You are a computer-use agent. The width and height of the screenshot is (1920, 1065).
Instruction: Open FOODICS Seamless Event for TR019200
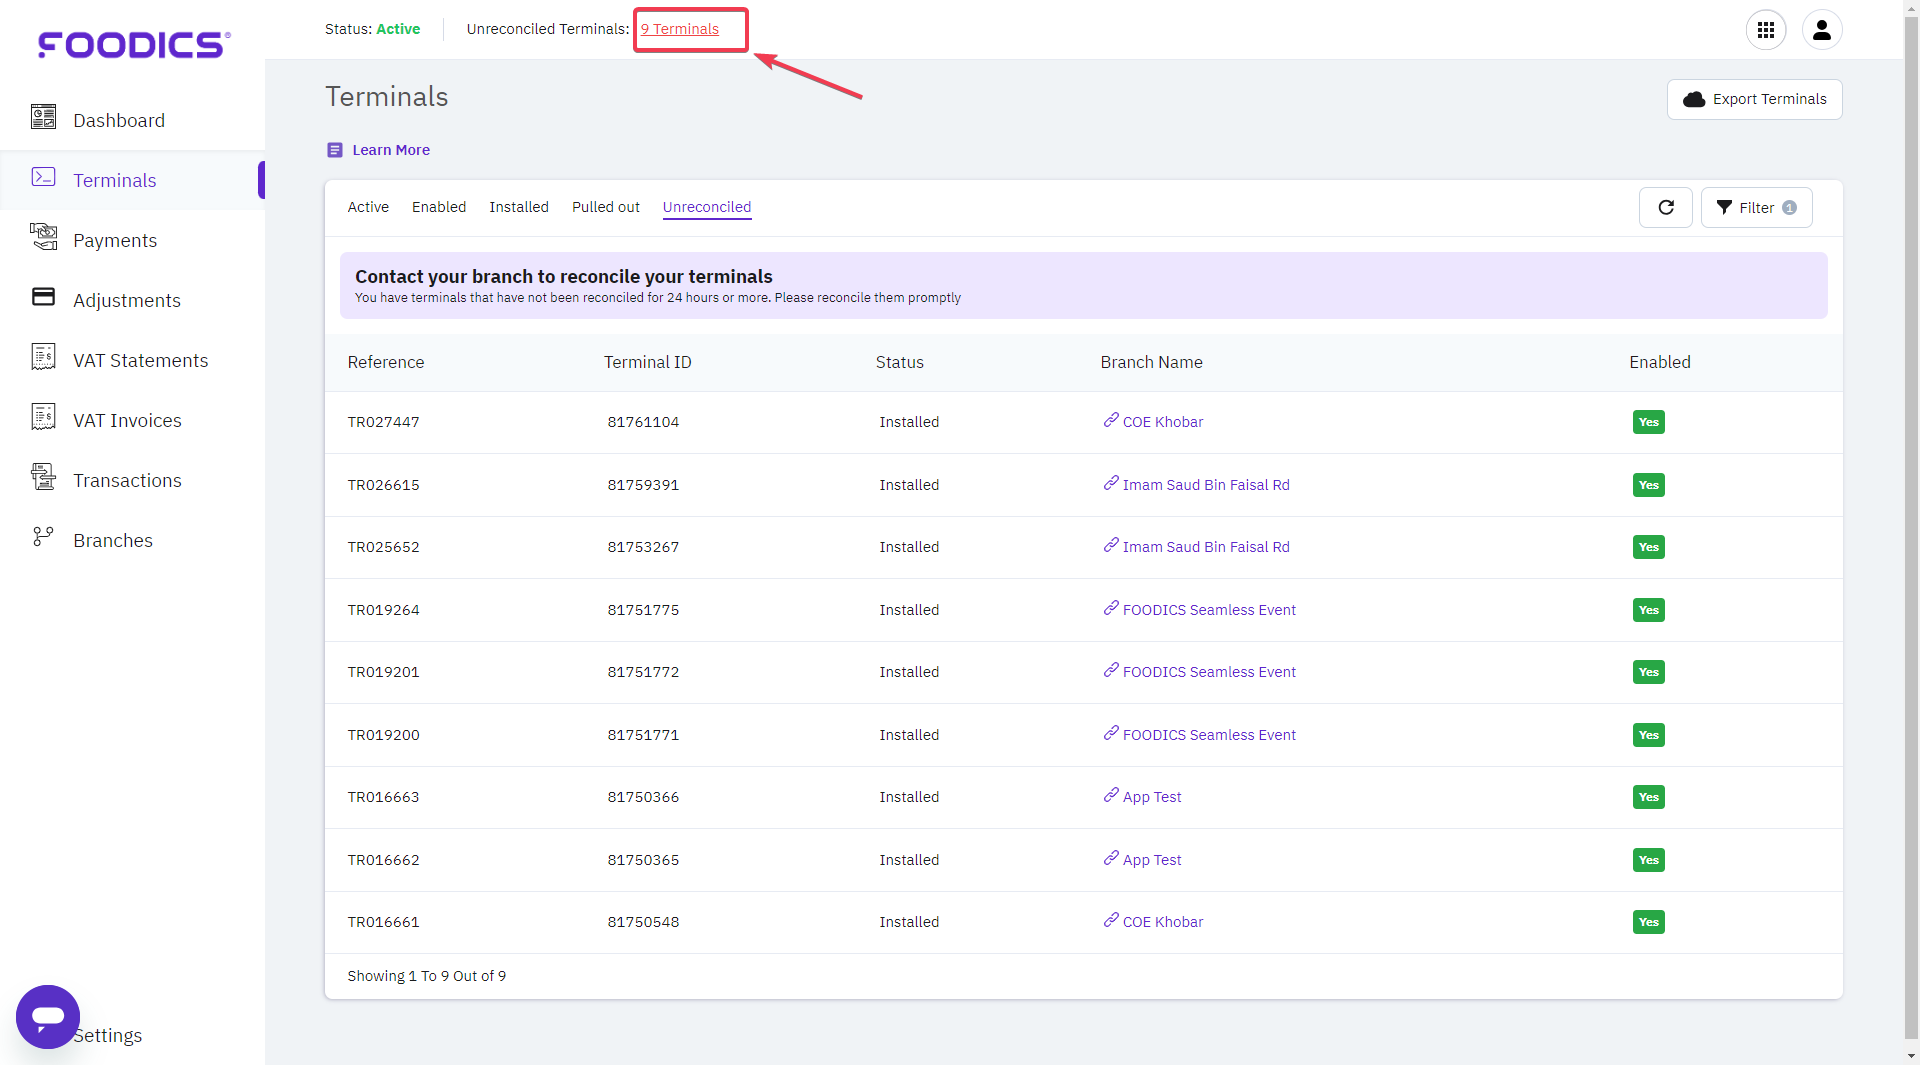[x=1209, y=735]
